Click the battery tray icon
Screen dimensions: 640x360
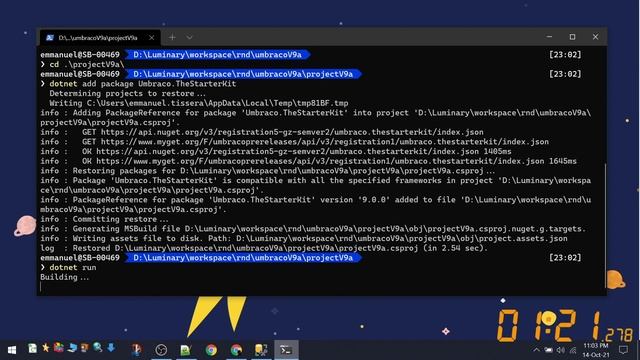click(x=548, y=350)
